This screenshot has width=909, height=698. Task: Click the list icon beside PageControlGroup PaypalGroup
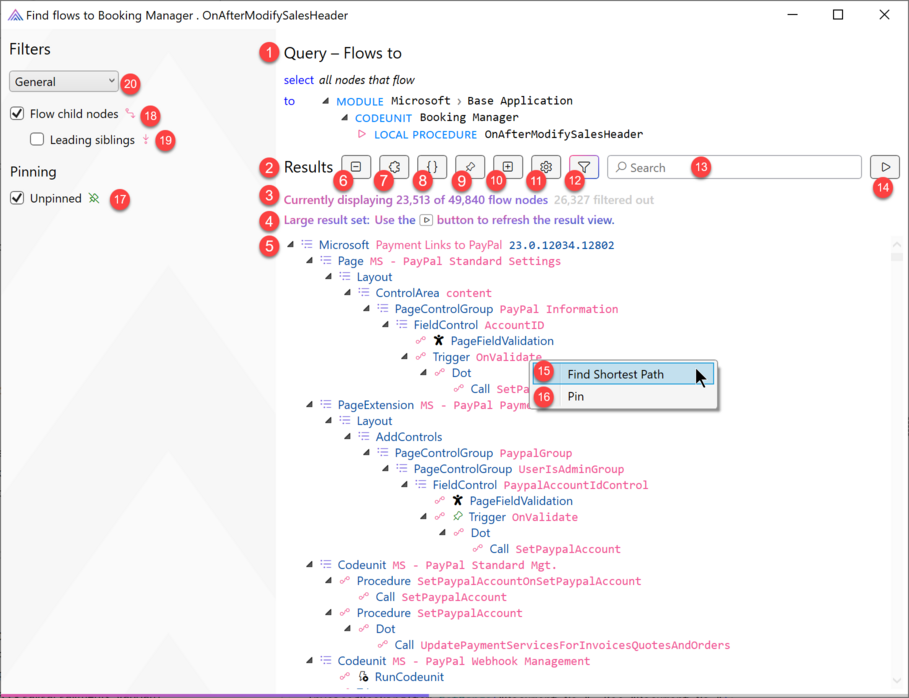coord(383,453)
